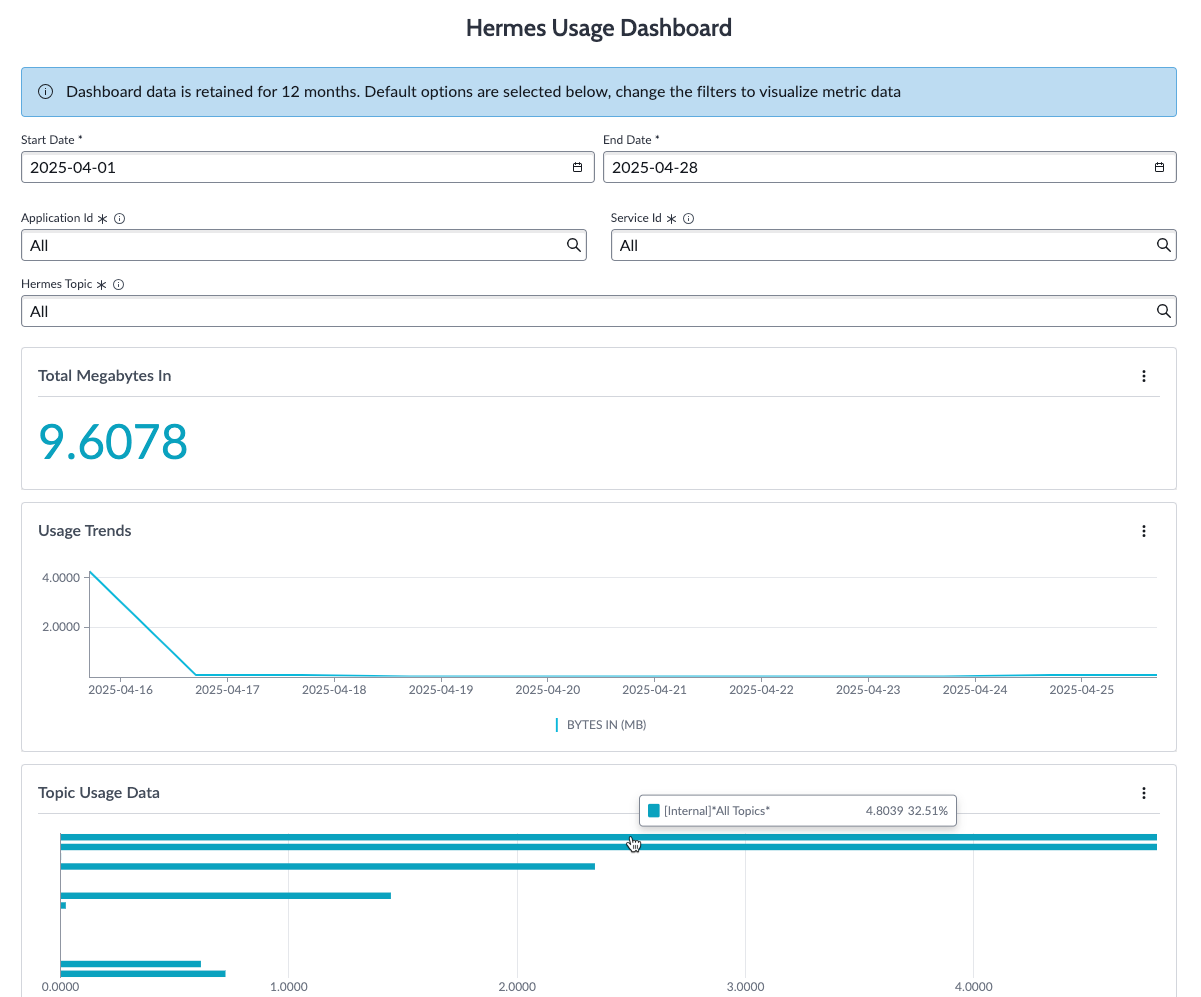Click the Application Id search magnifier icon
Image resolution: width=1201 pixels, height=997 pixels.
(574, 245)
